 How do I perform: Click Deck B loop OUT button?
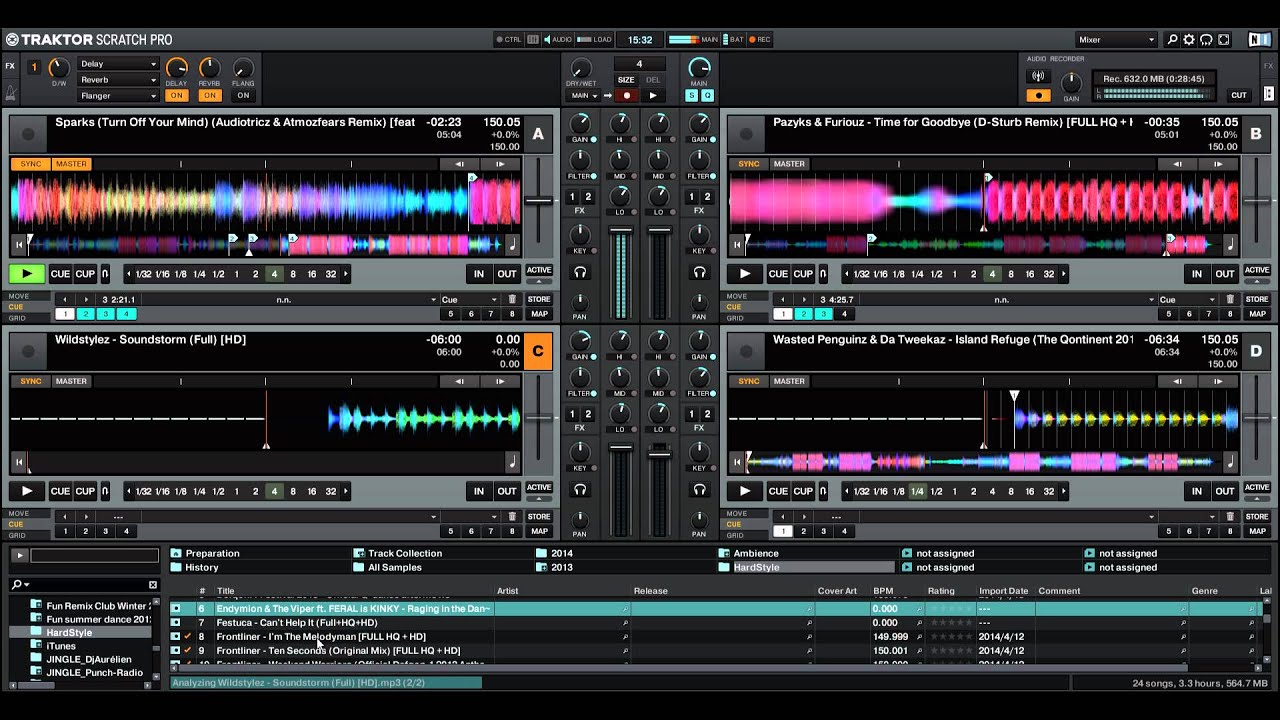(1225, 274)
